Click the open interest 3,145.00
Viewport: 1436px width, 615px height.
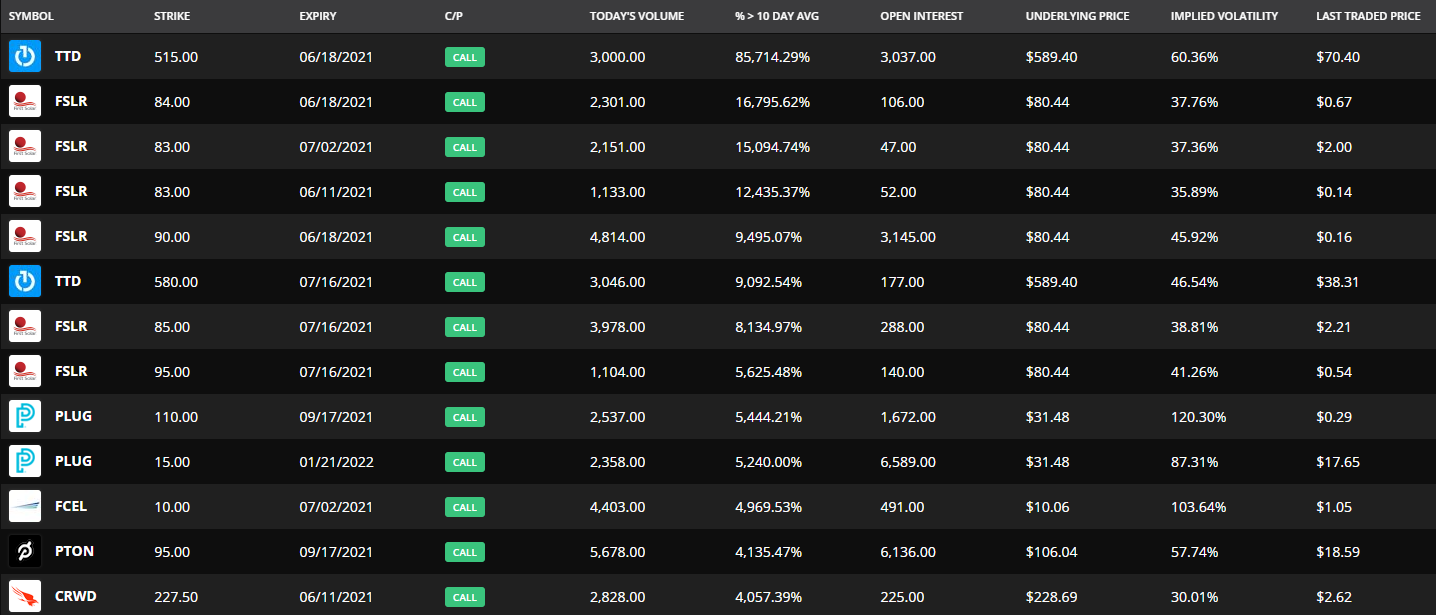[x=908, y=237]
